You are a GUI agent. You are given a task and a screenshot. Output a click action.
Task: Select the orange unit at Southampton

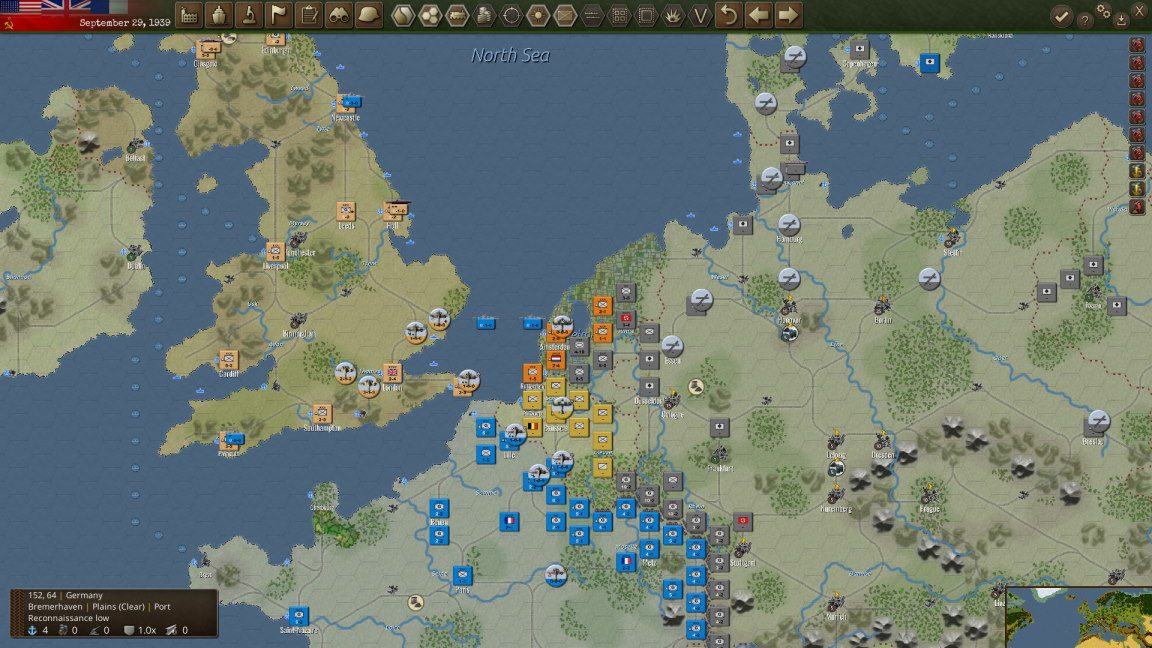pyautogui.click(x=321, y=414)
